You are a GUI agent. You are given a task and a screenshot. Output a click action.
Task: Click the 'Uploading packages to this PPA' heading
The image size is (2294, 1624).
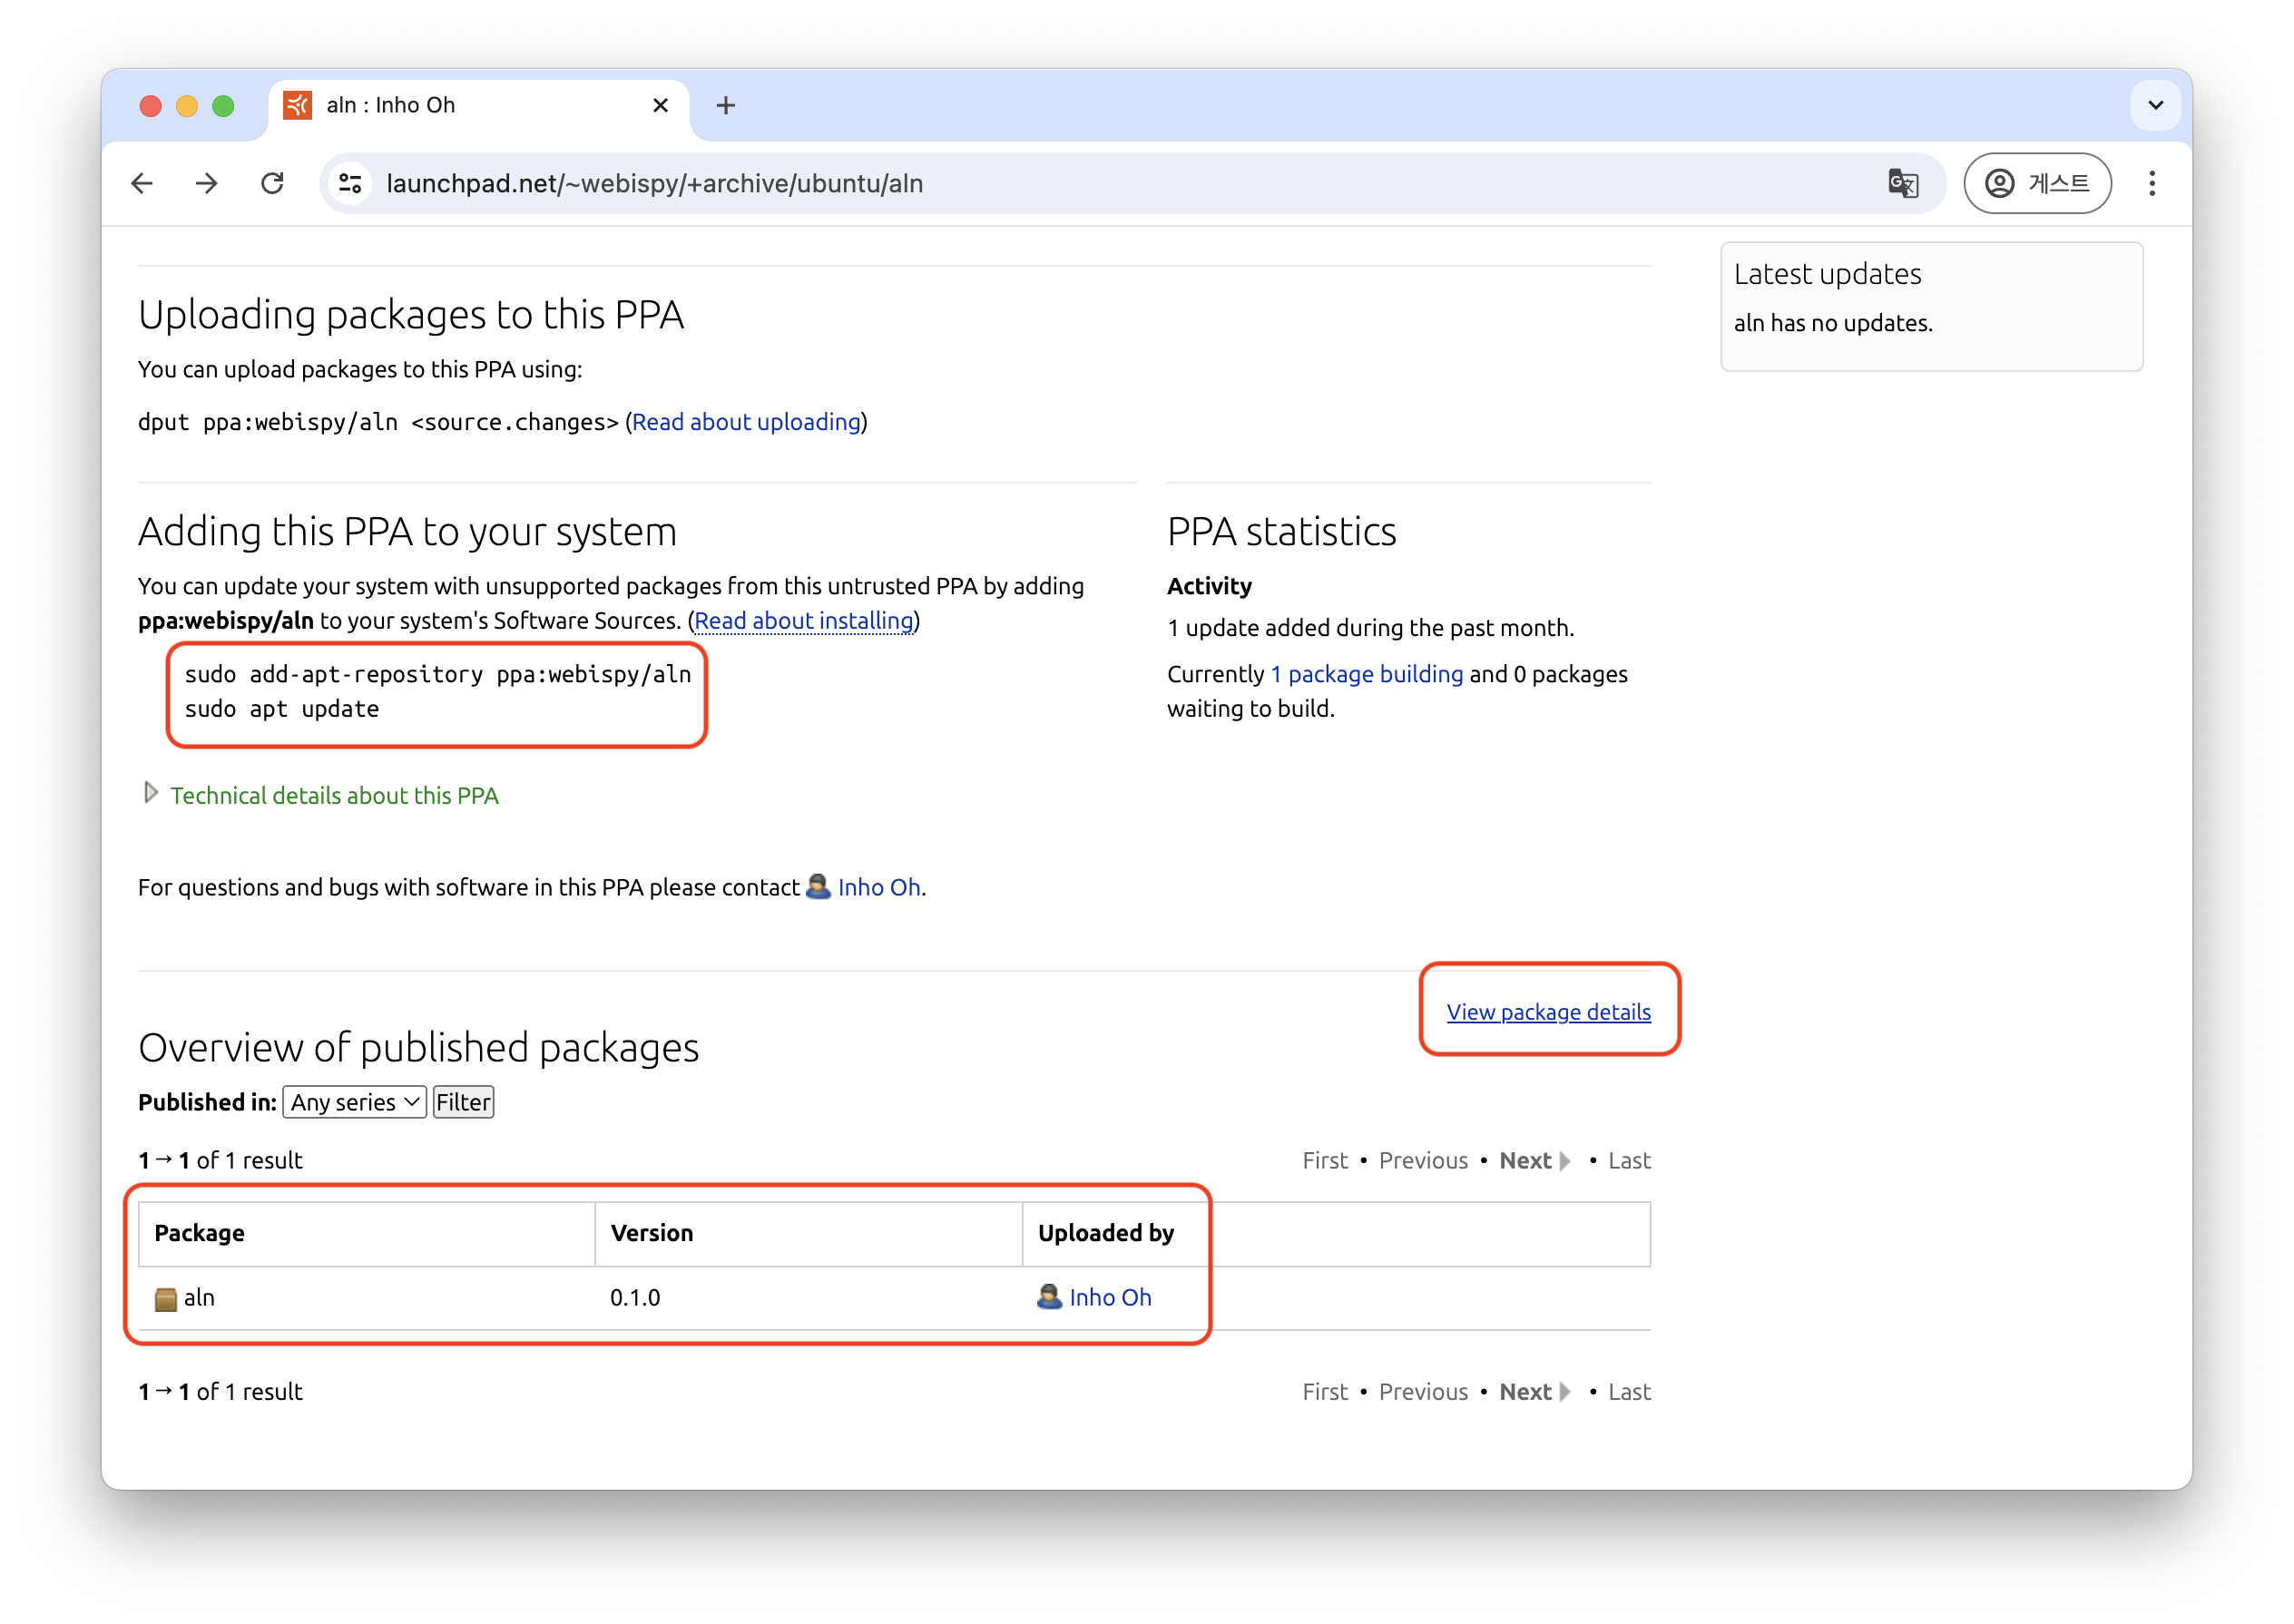tap(411, 315)
